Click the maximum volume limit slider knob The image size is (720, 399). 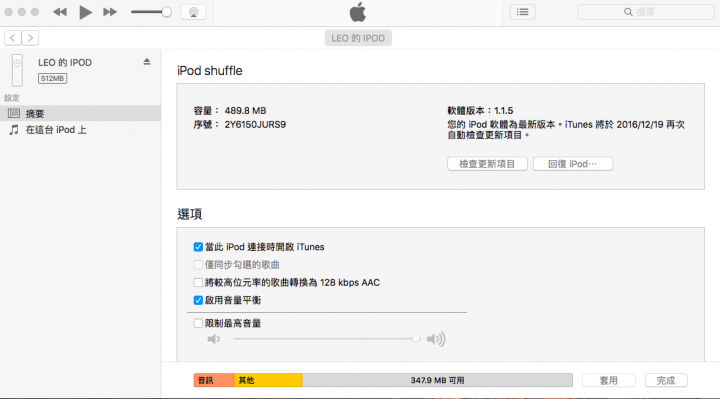coord(416,339)
